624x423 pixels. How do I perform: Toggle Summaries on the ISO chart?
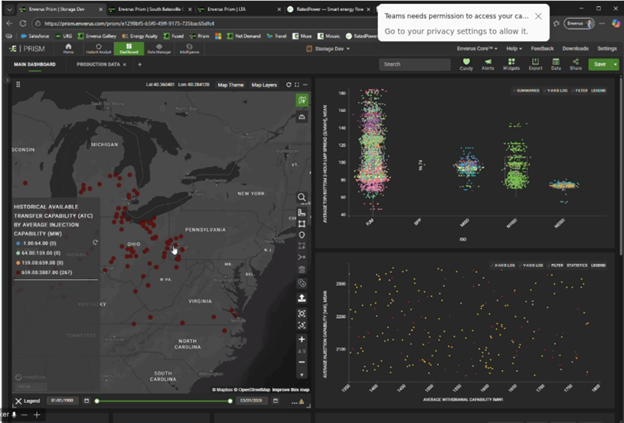(526, 91)
